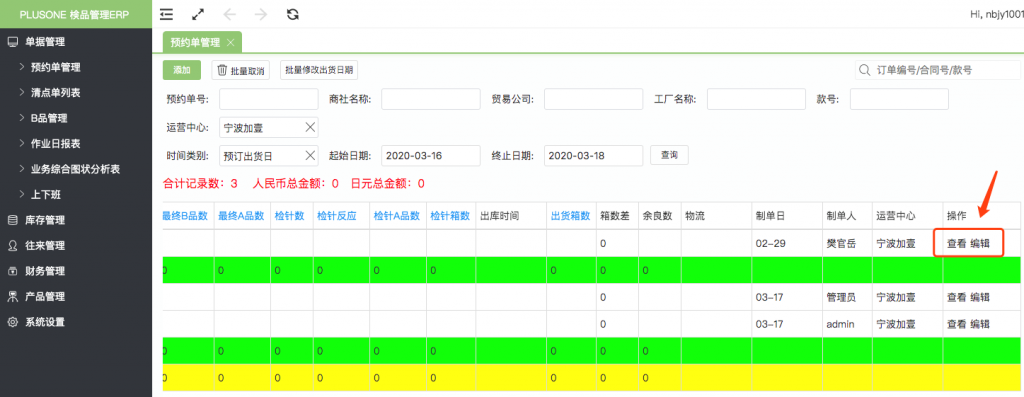Image resolution: width=1024 pixels, height=397 pixels.
Task: Click the 批量取消 button
Action: point(240,70)
